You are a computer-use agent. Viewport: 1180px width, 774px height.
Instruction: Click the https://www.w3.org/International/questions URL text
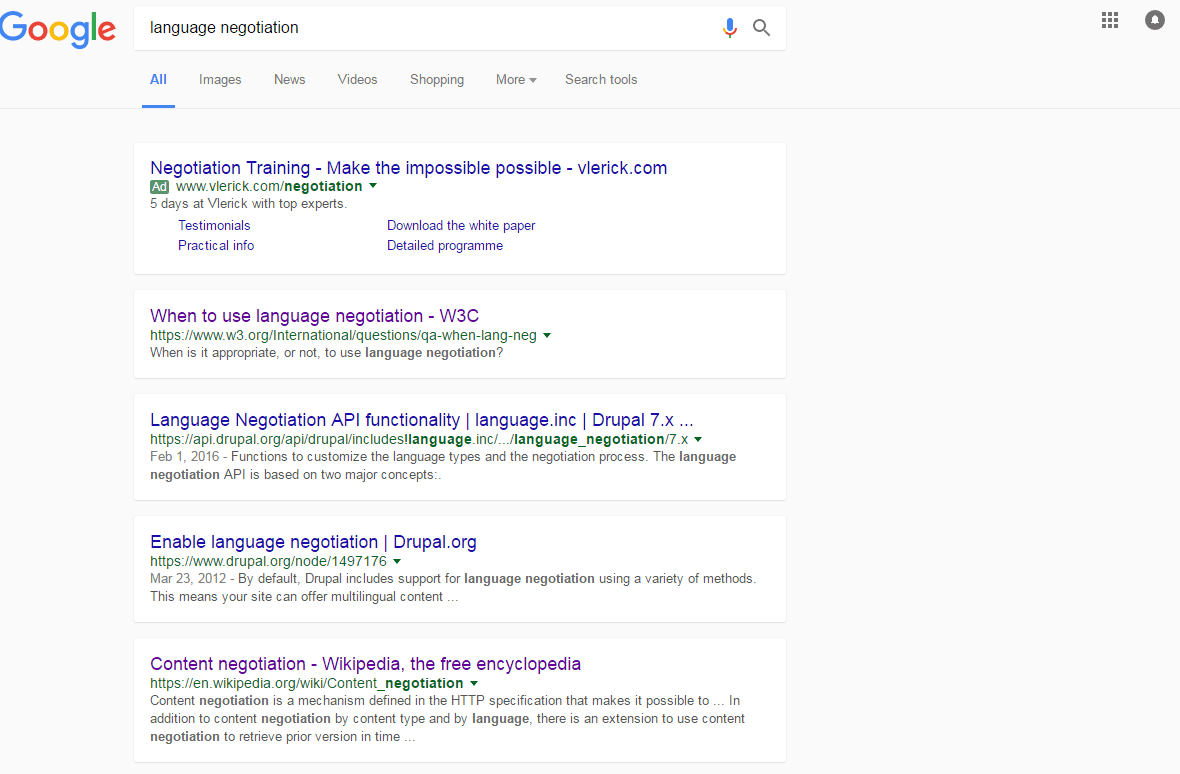343,335
